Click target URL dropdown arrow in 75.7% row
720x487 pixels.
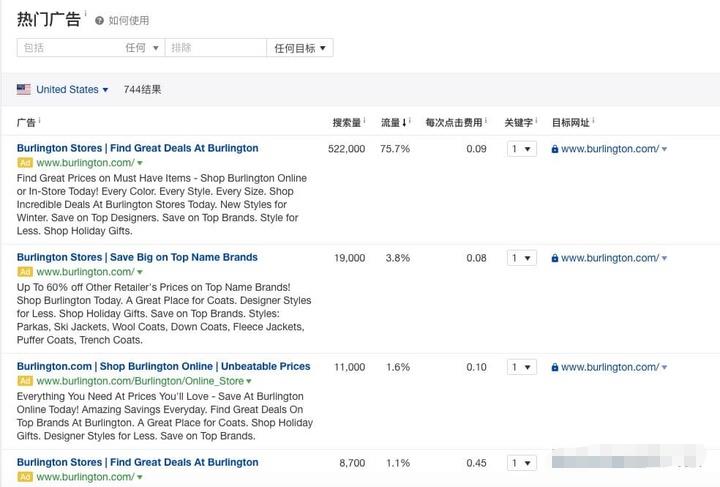(664, 149)
